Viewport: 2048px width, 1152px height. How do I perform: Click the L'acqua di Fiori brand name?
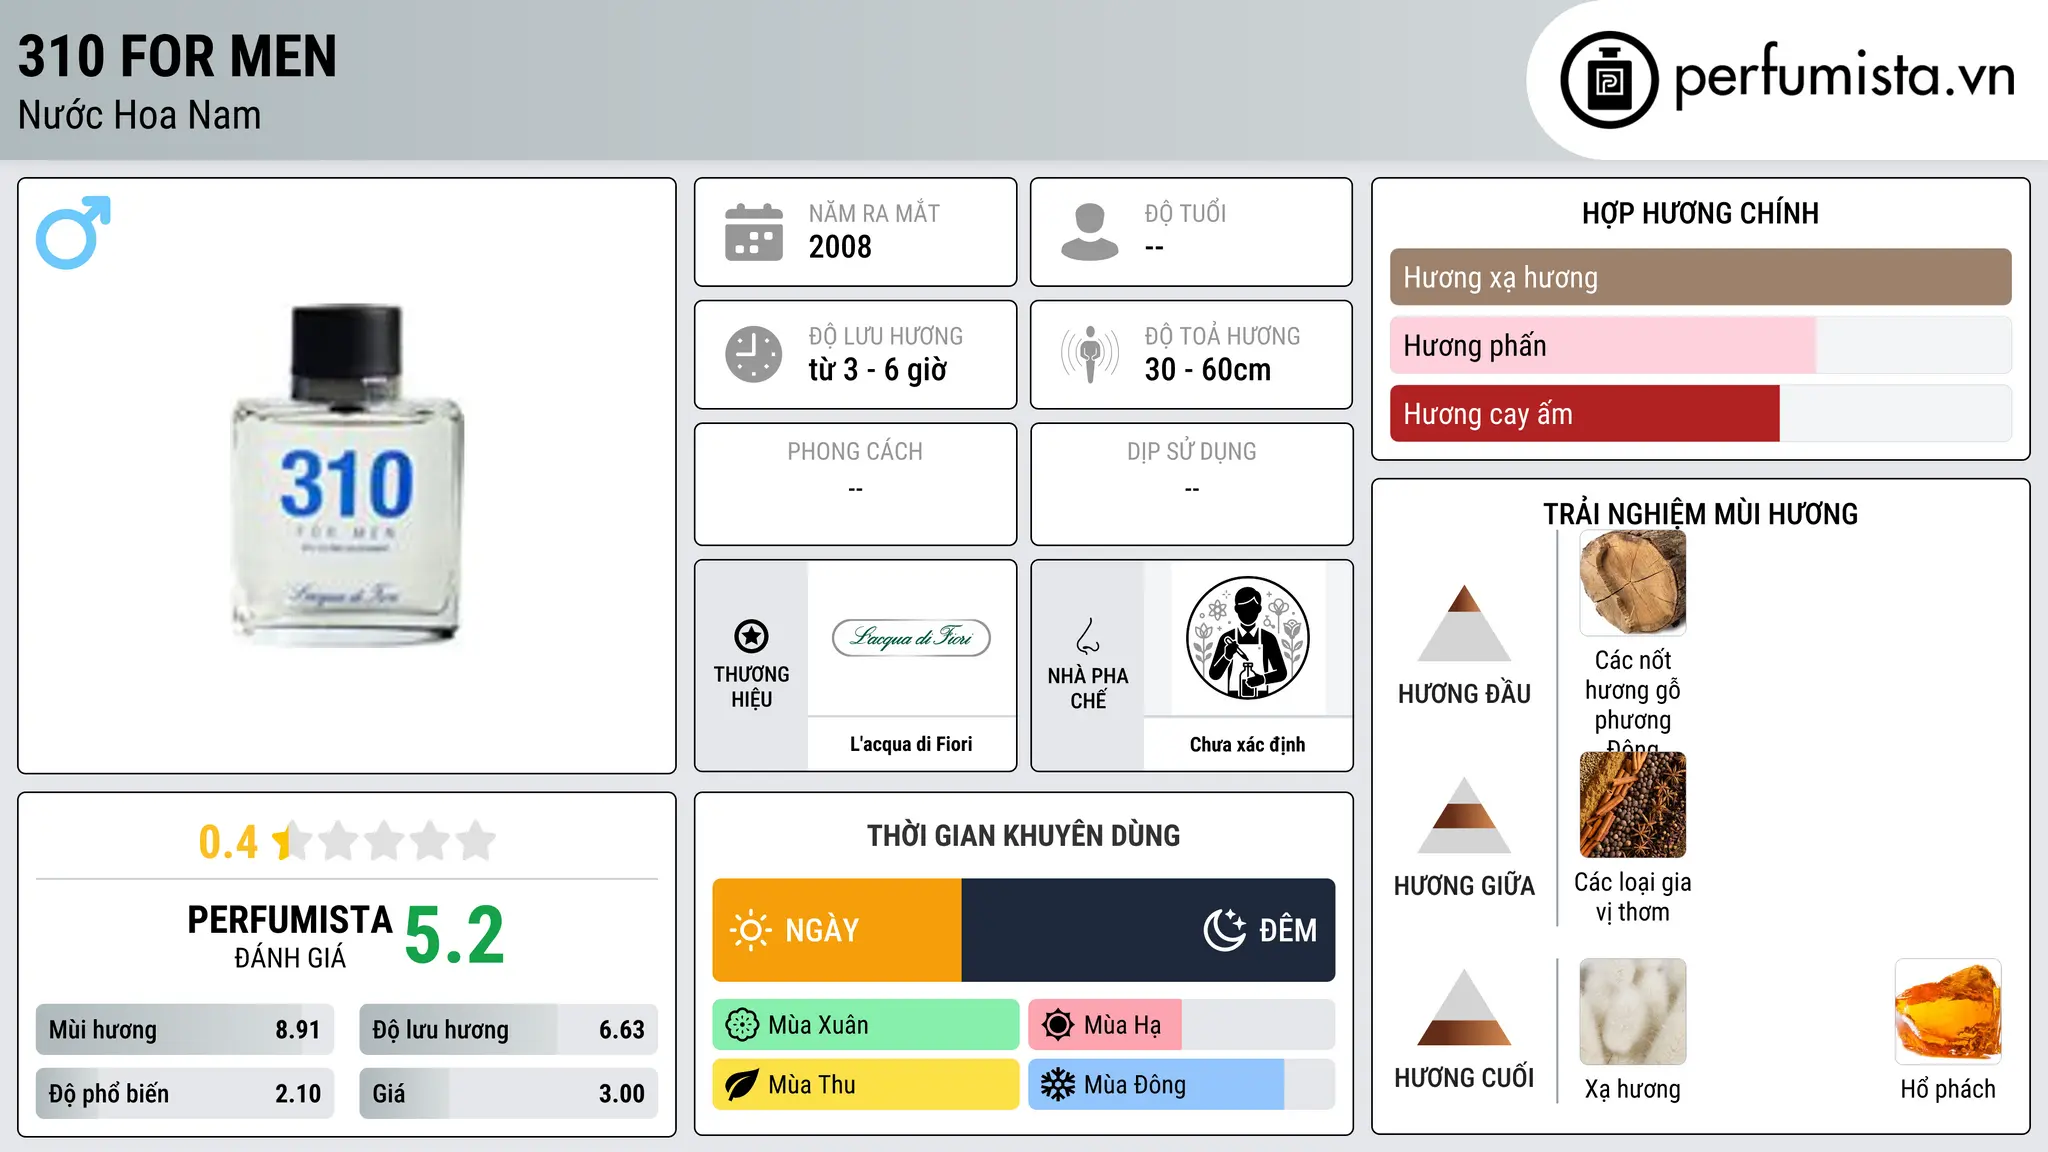tap(911, 744)
